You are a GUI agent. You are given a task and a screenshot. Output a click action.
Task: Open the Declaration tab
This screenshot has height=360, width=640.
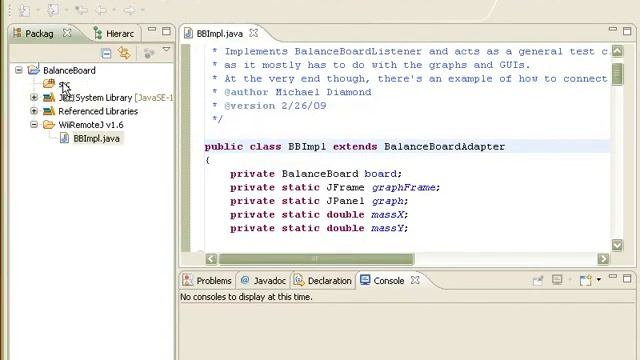click(322, 280)
